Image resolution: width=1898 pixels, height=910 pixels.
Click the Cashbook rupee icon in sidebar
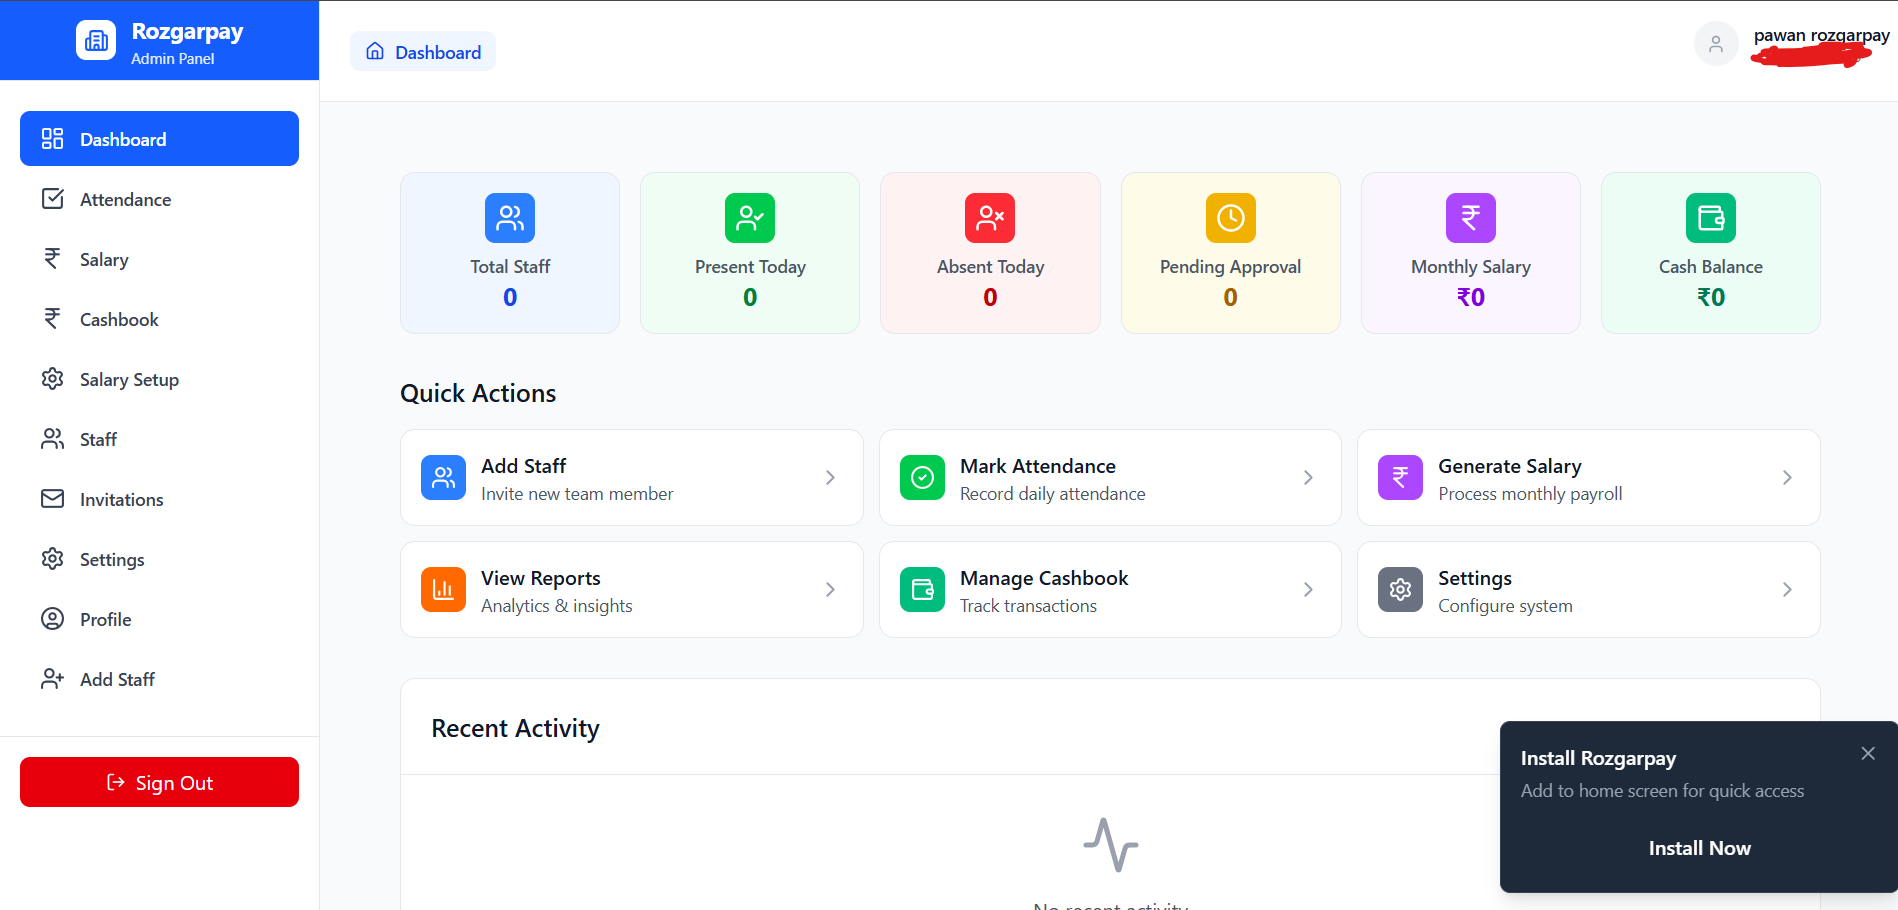point(53,319)
